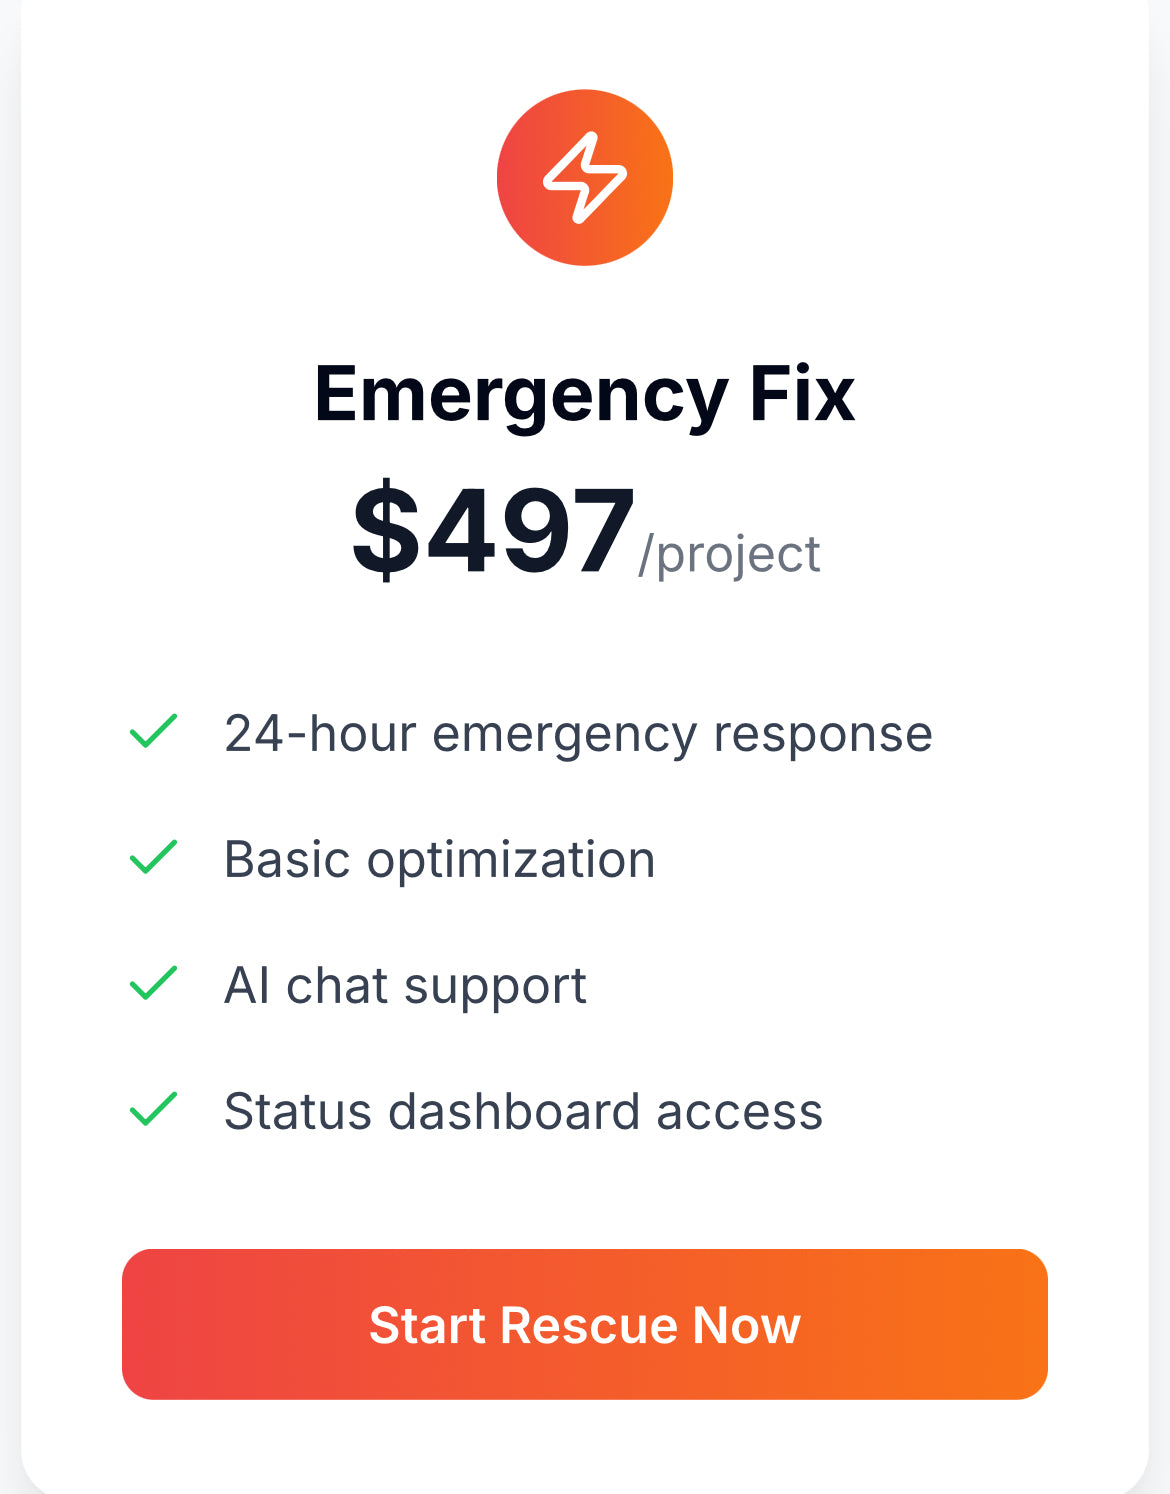The image size is (1170, 1494).
Task: Select the Status dashboard access feature text
Action: 523,1111
